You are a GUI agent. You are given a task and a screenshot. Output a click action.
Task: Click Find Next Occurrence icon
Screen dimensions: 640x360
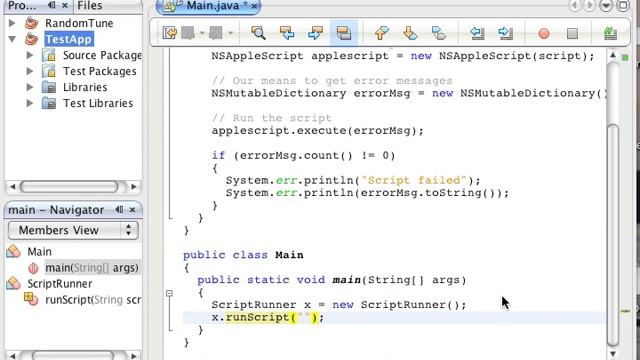coord(315,33)
